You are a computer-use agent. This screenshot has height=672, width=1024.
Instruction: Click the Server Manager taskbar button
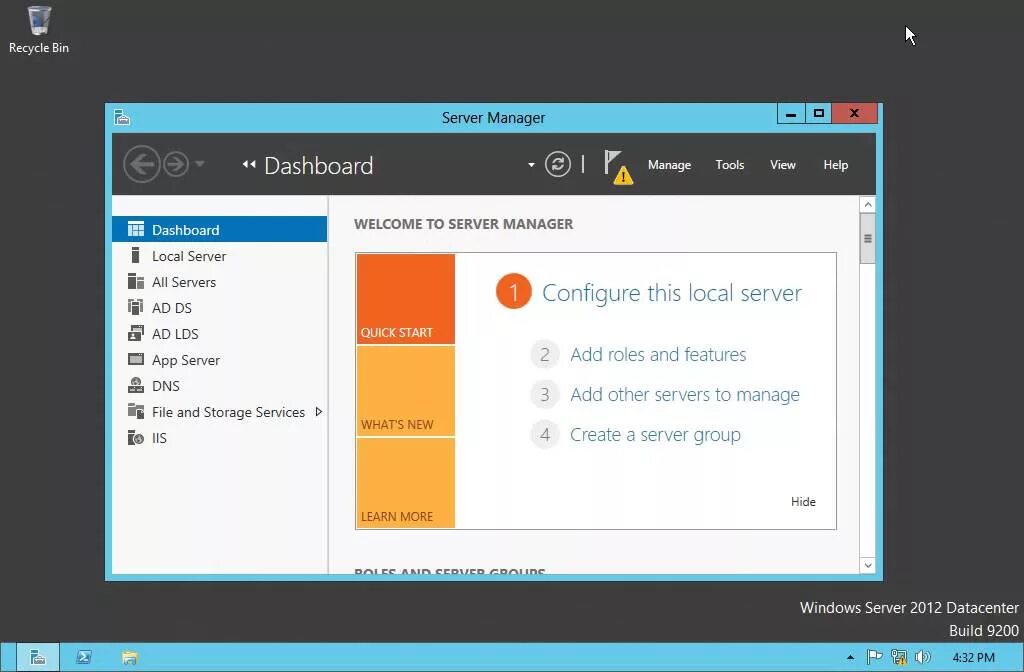(x=38, y=657)
